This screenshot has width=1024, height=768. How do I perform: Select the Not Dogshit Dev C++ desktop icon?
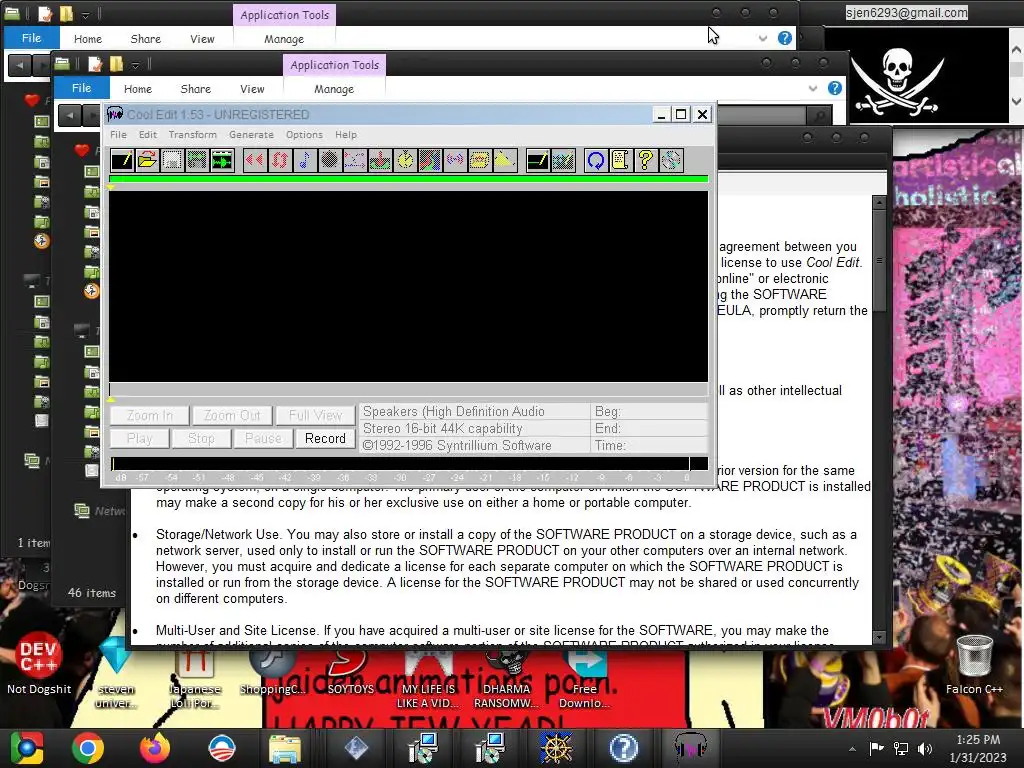[39, 663]
